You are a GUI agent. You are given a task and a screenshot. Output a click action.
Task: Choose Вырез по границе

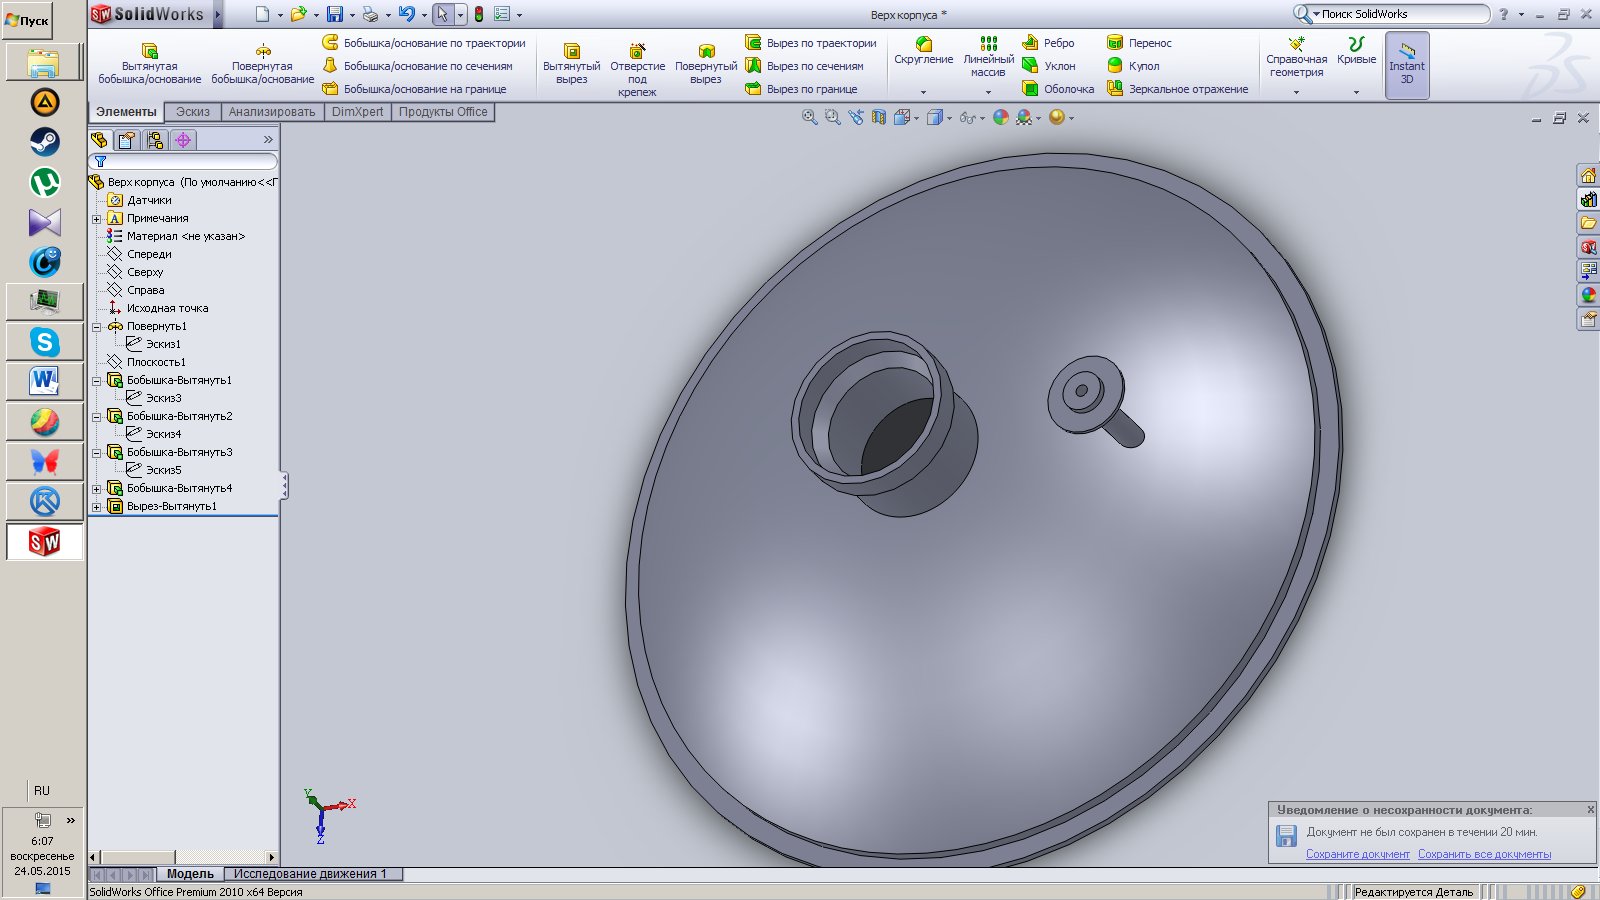(x=802, y=89)
